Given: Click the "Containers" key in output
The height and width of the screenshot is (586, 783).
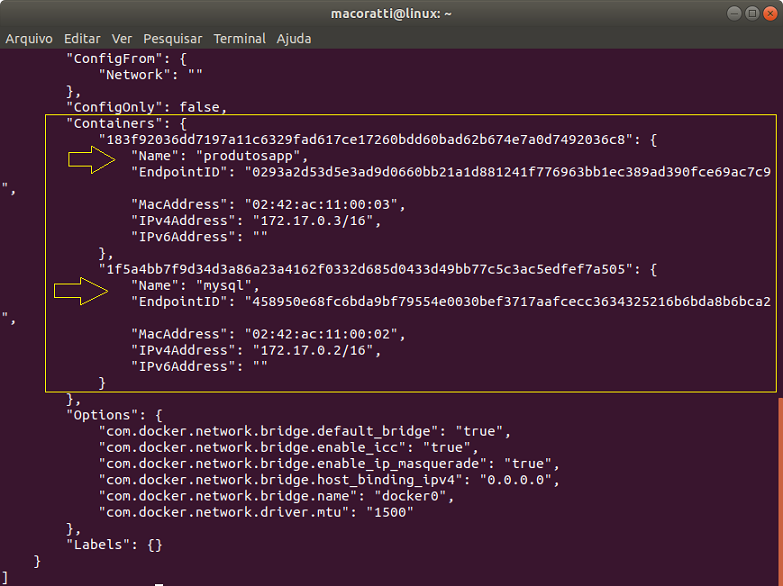Looking at the screenshot, I should tap(111, 123).
